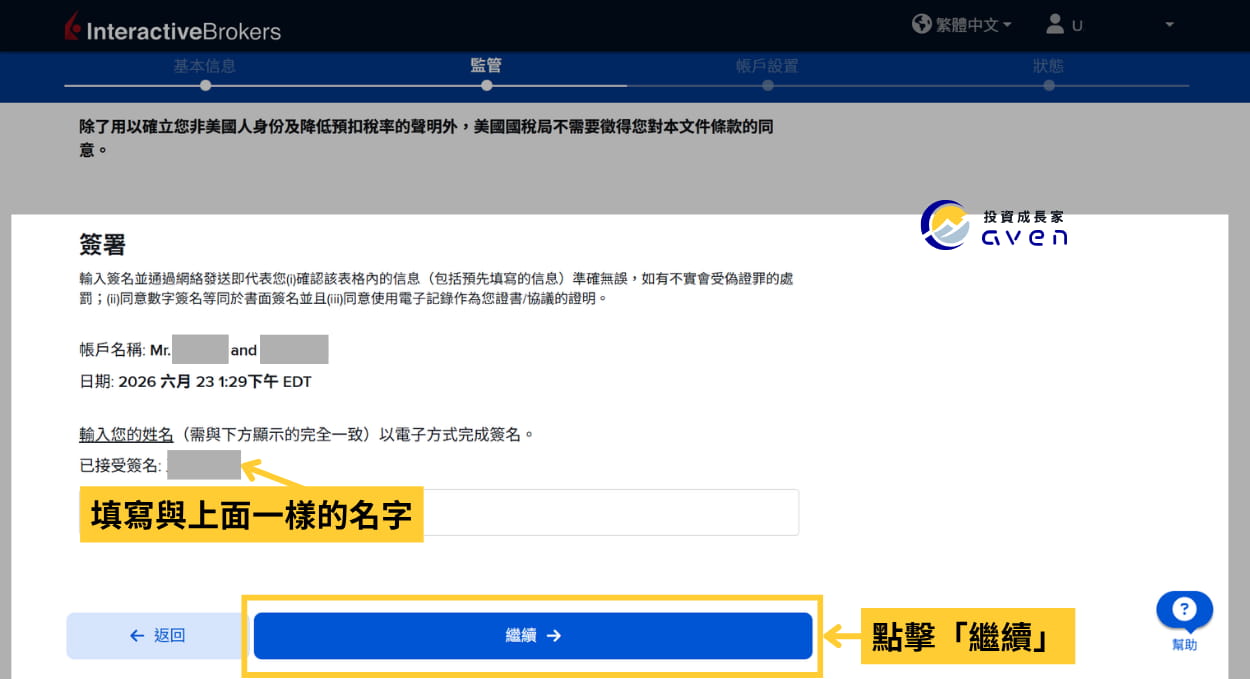Click the globe language icon
1250x679 pixels.
pyautogui.click(x=922, y=24)
